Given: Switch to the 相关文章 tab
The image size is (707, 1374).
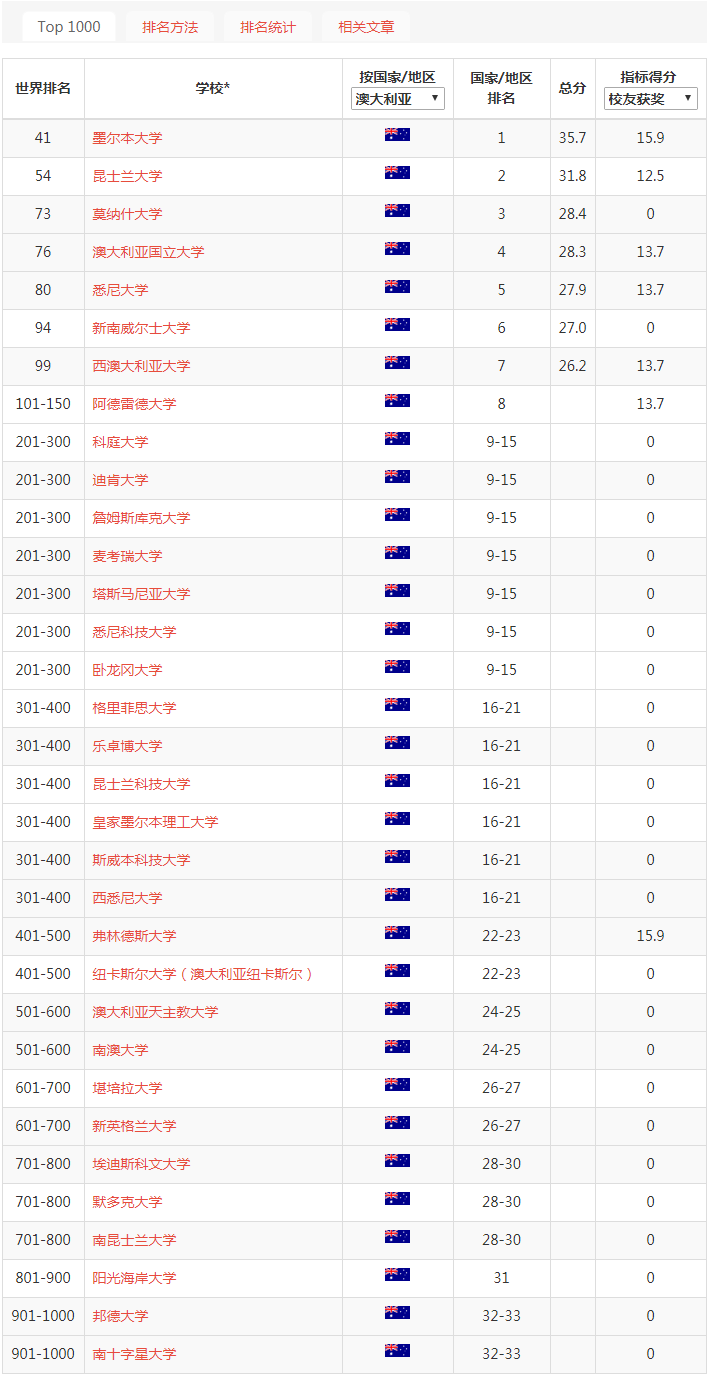Looking at the screenshot, I should [366, 27].
